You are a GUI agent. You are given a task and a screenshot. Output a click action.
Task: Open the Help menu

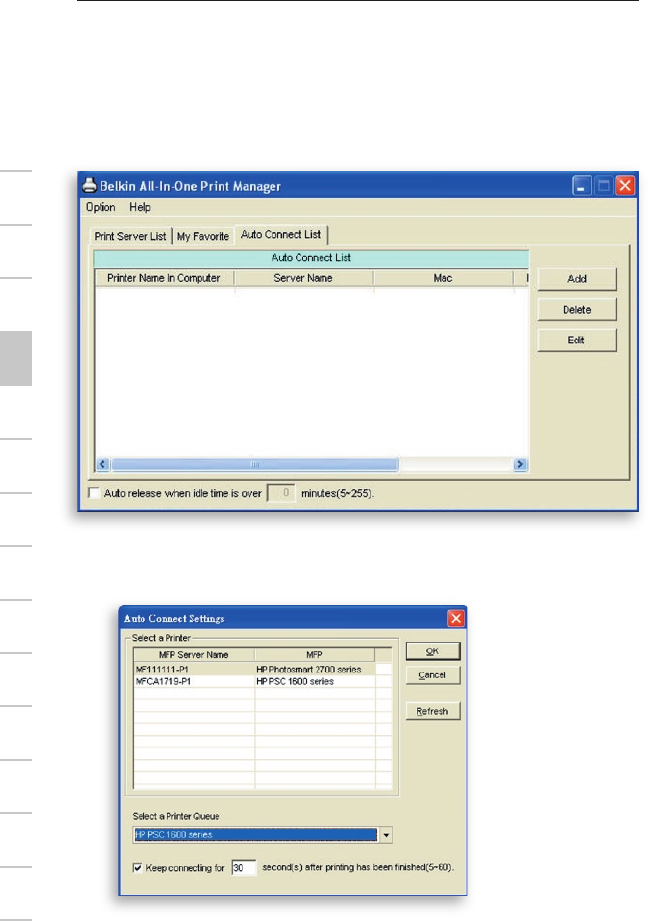140,207
